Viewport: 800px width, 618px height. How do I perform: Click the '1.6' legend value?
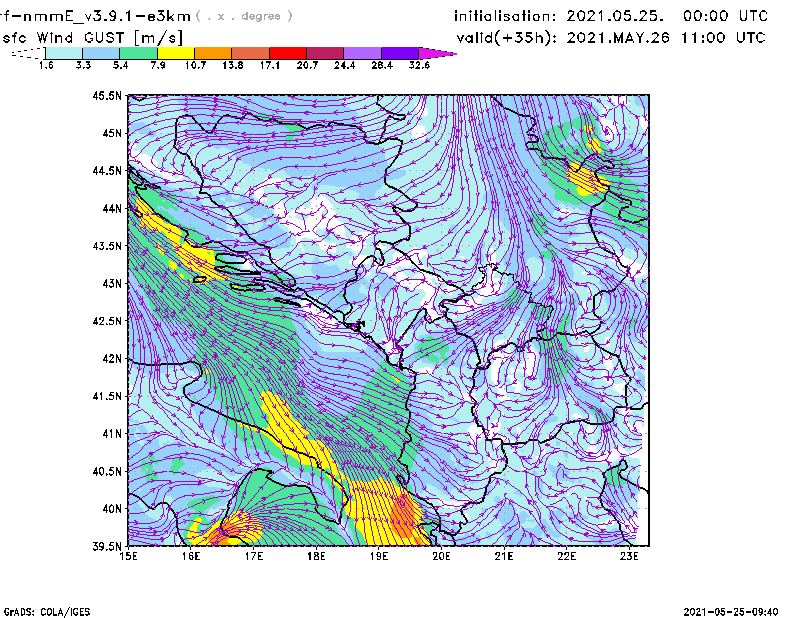tap(46, 65)
